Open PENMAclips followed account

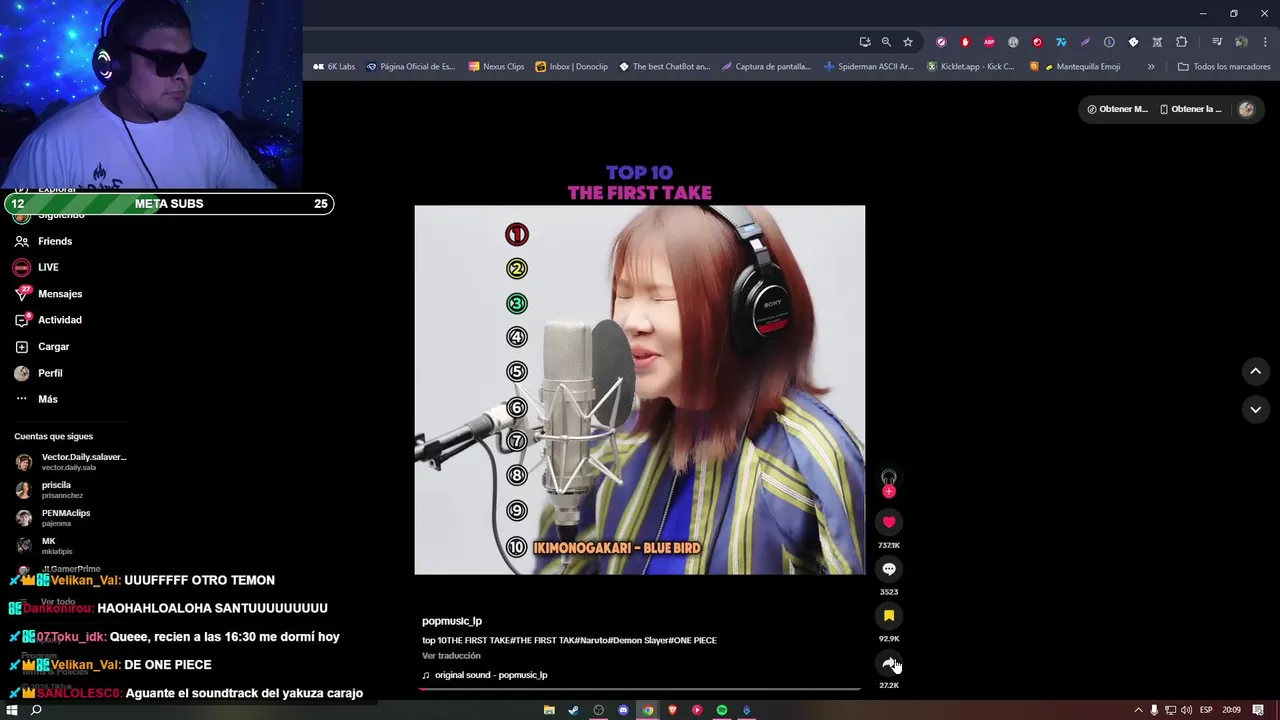tap(53, 518)
